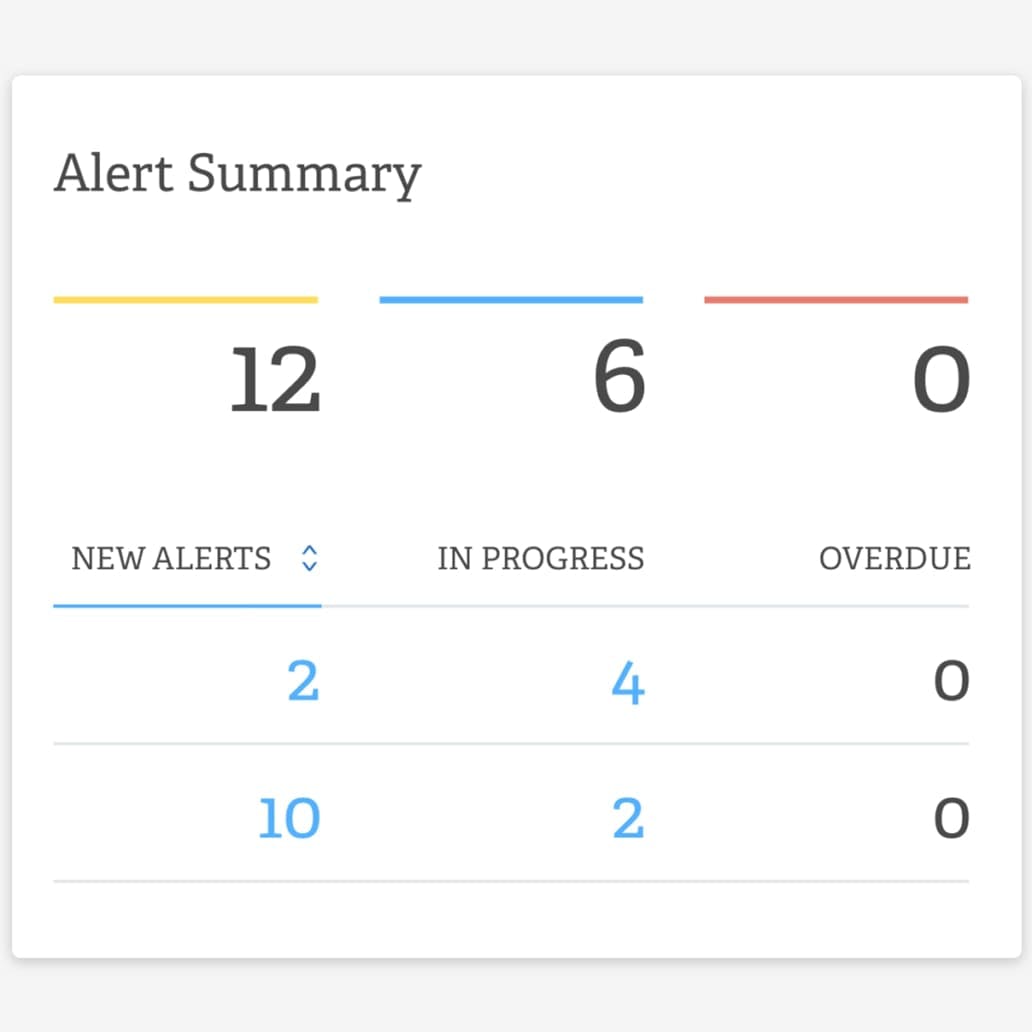1032x1032 pixels.
Task: Click the red overdue indicator bar
Action: tap(837, 298)
